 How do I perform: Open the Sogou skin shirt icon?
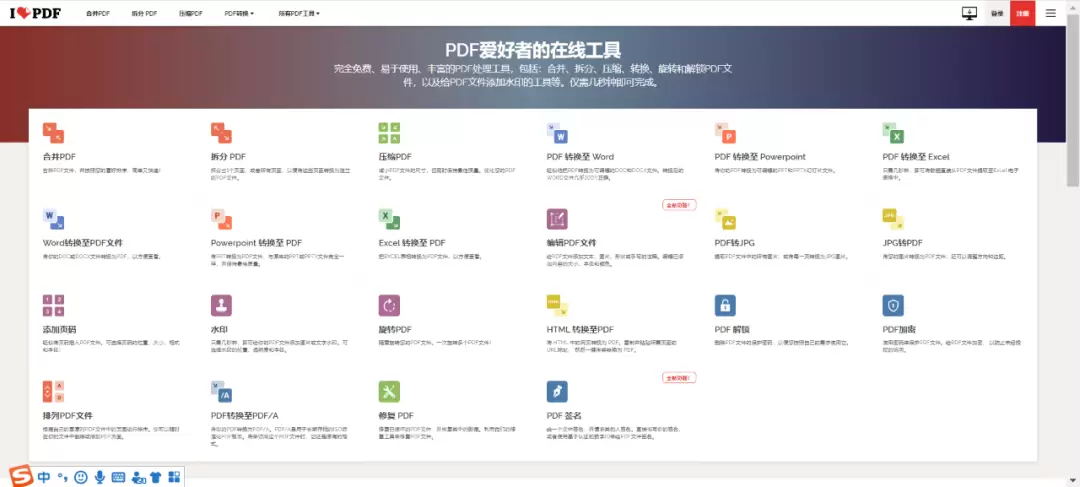coord(155,477)
